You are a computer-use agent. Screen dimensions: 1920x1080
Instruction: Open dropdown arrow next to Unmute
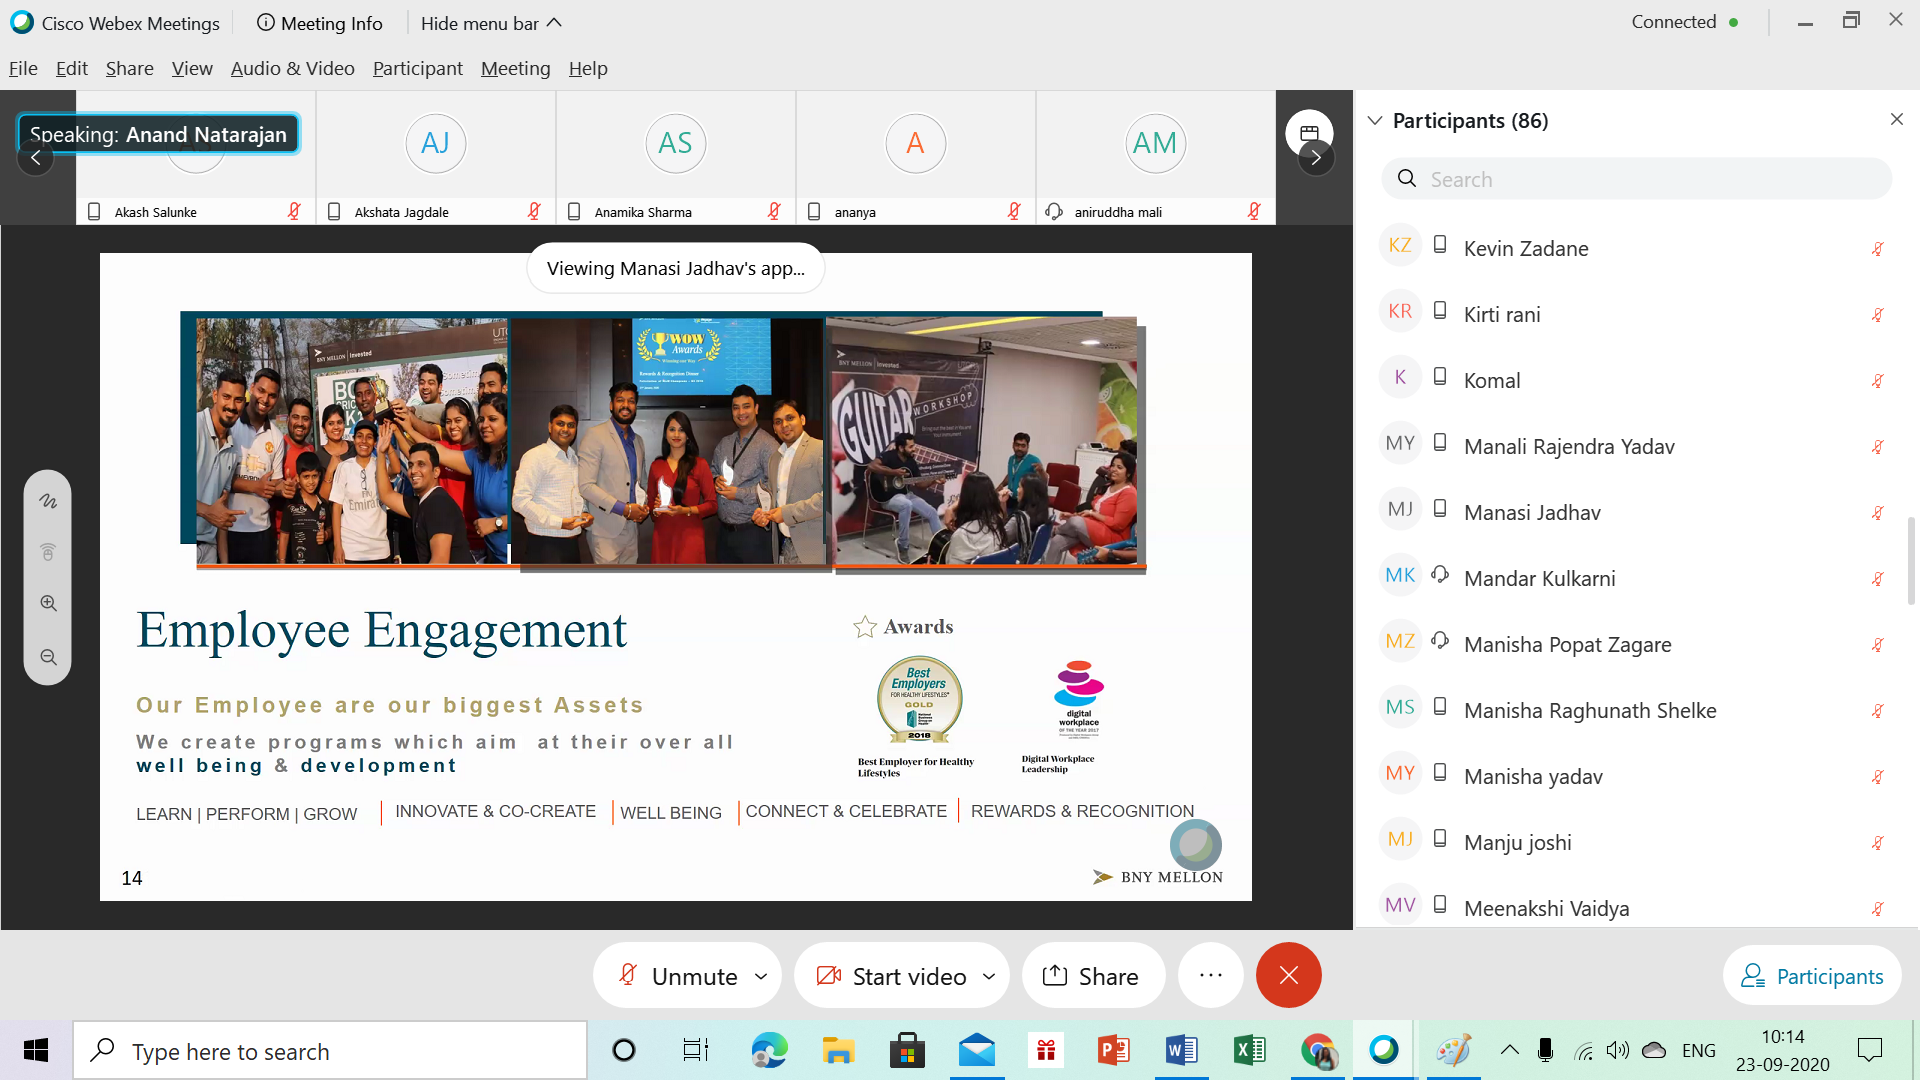tap(761, 976)
